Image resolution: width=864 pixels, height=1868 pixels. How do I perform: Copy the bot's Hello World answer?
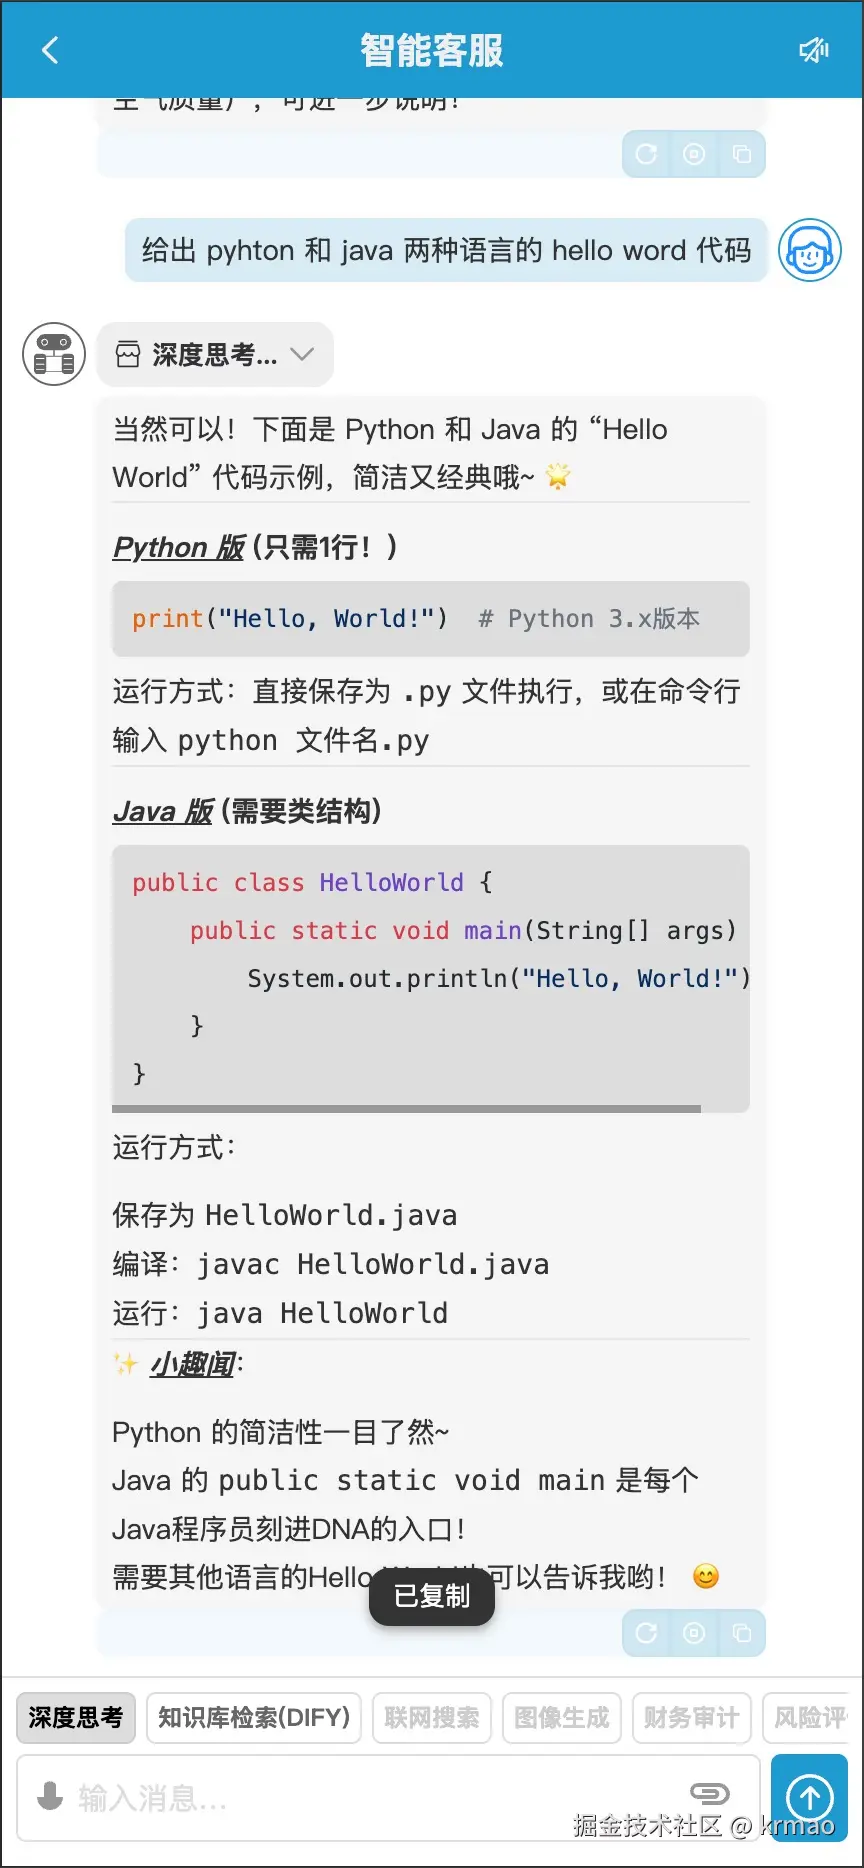pos(741,1633)
